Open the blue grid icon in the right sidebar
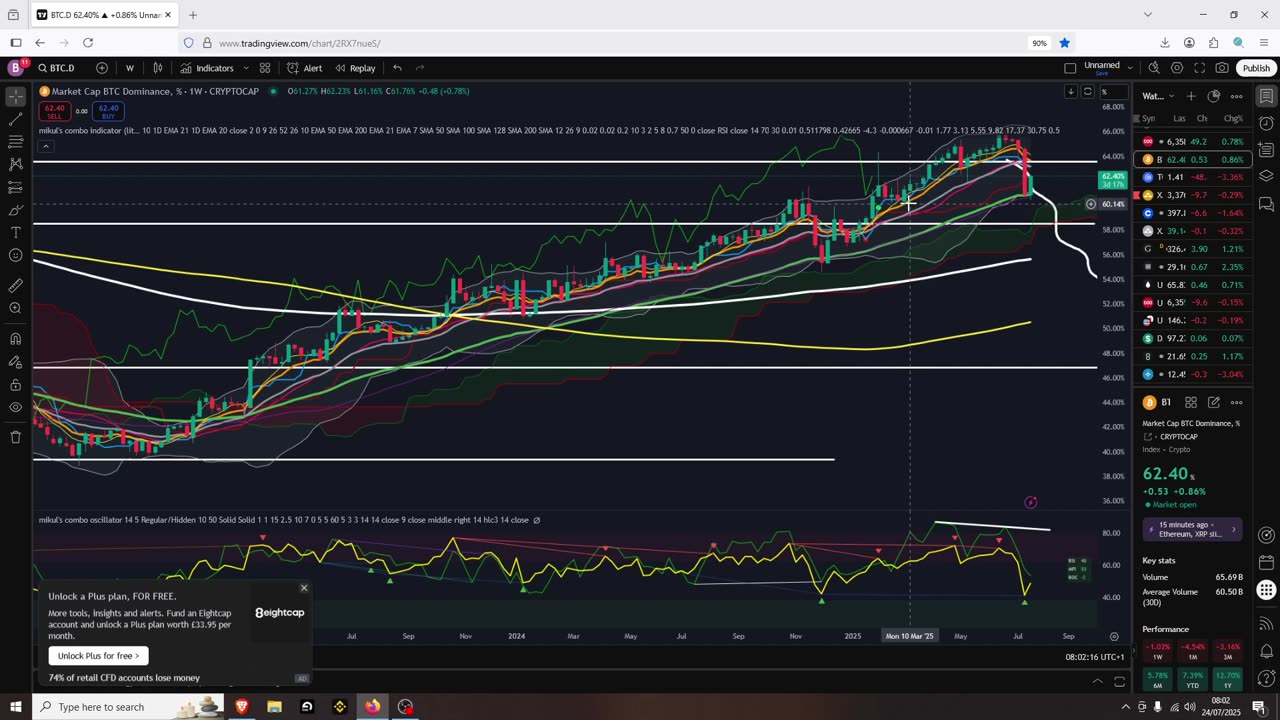 1266,589
